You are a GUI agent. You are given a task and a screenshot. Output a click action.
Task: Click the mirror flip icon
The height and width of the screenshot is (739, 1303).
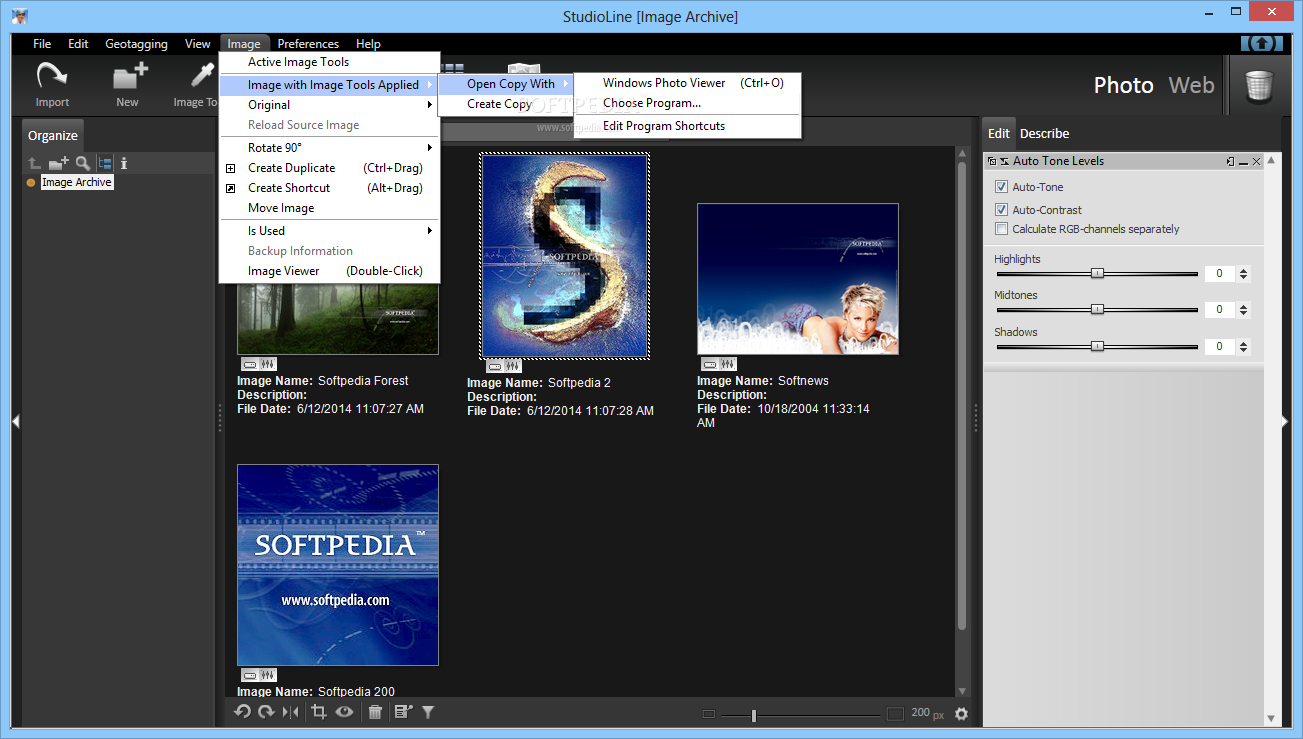(x=290, y=712)
